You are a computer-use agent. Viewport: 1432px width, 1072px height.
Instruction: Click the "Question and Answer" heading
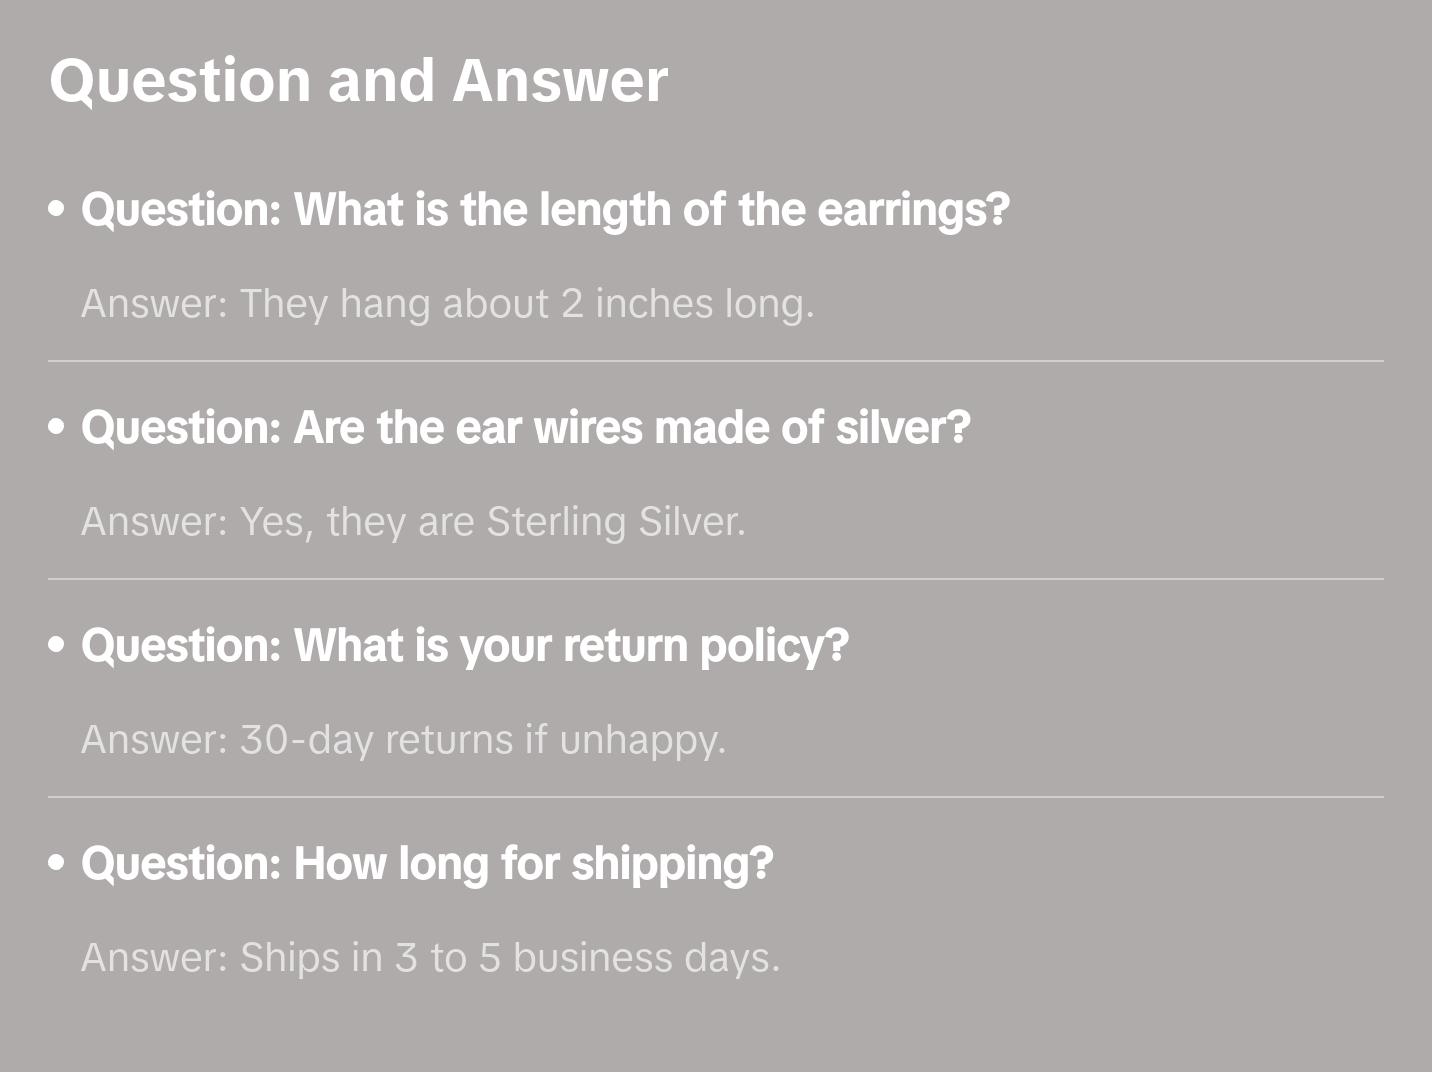(x=358, y=80)
